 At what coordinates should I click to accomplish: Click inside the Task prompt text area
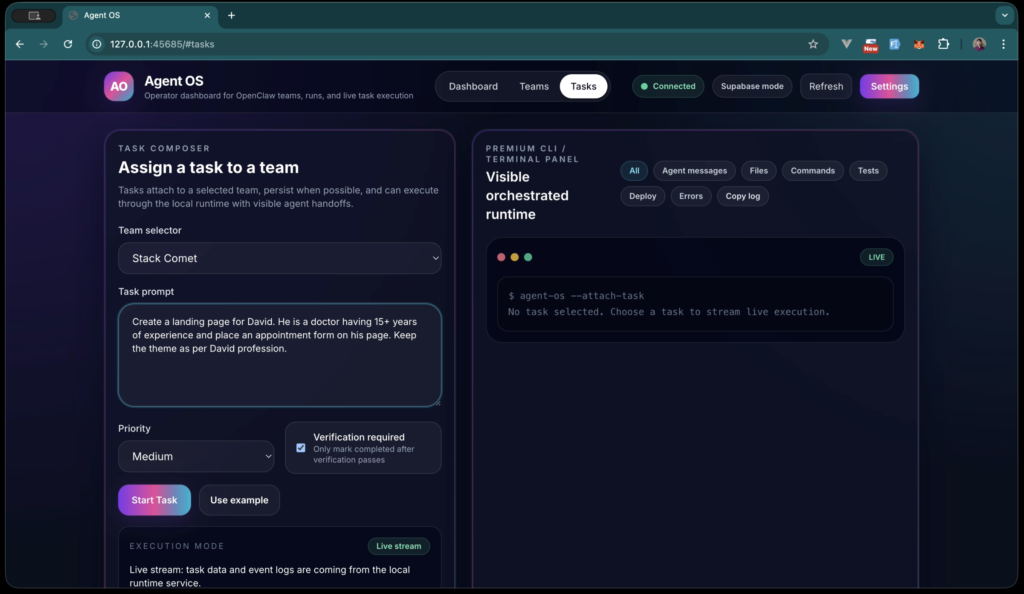pos(279,355)
